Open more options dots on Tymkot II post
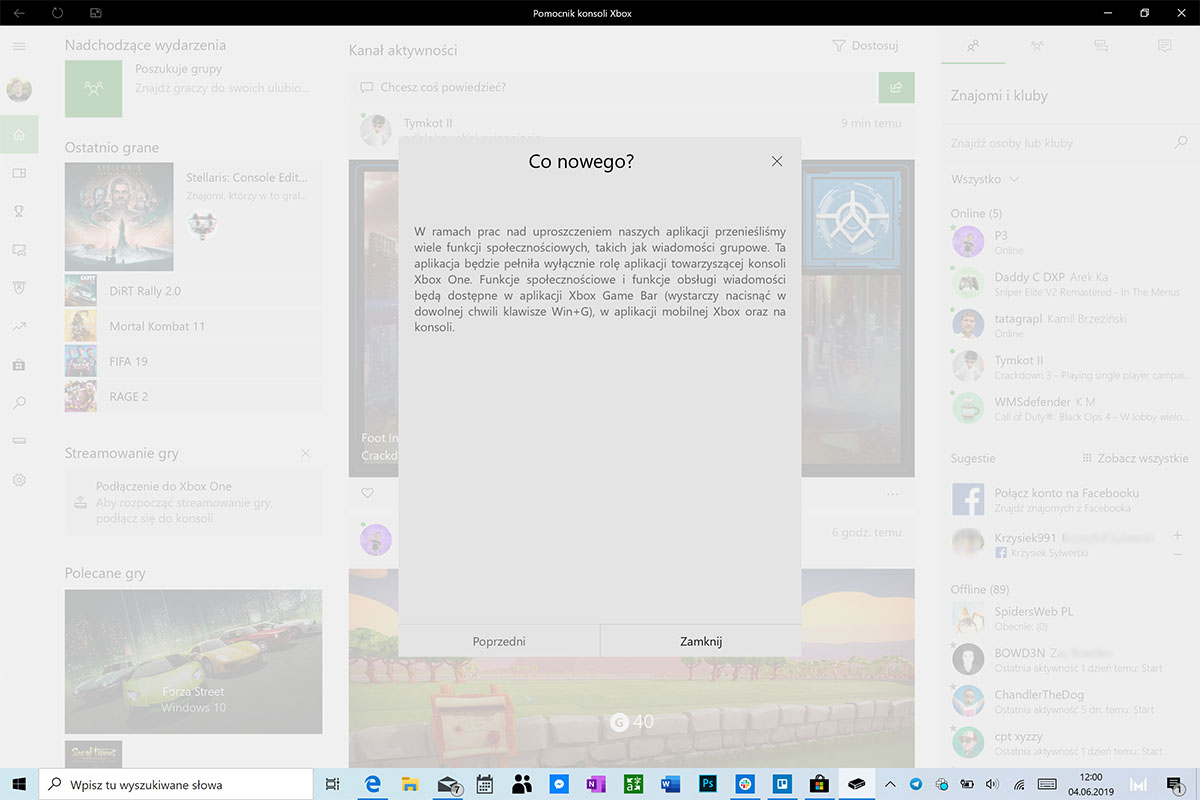This screenshot has width=1200, height=800. tap(893, 494)
